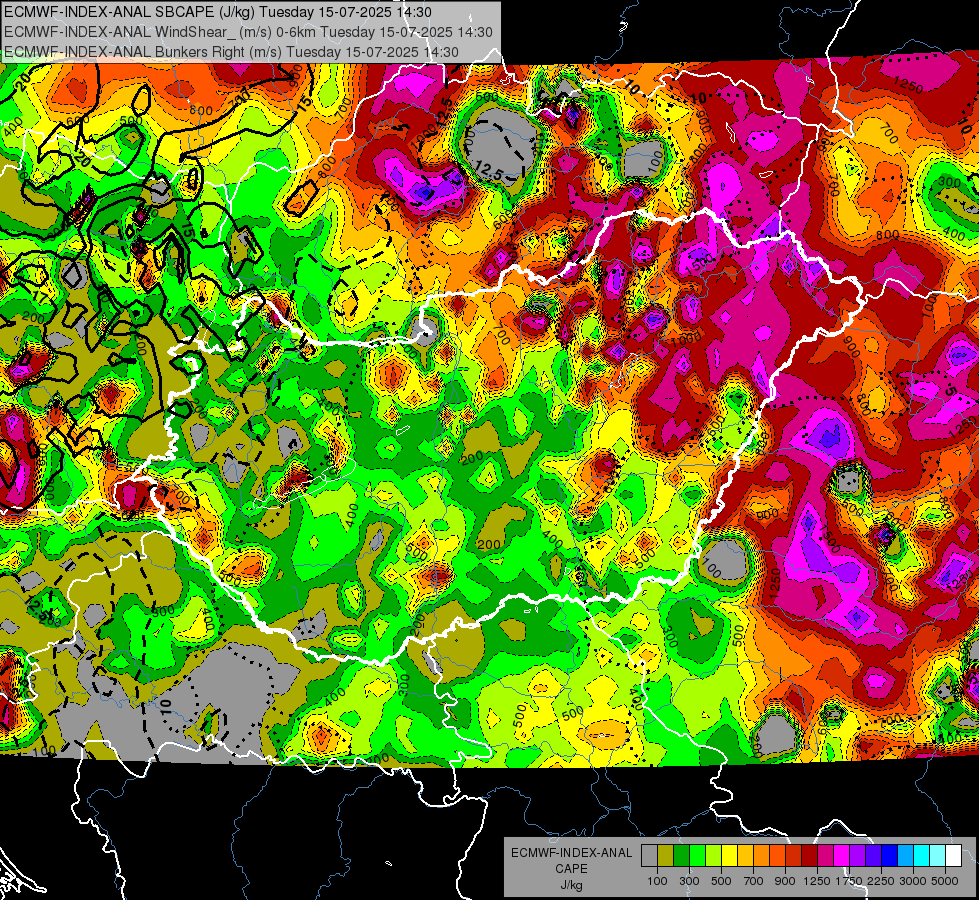Click the CAPE legend label
The width and height of the screenshot is (979, 900).
tap(571, 869)
